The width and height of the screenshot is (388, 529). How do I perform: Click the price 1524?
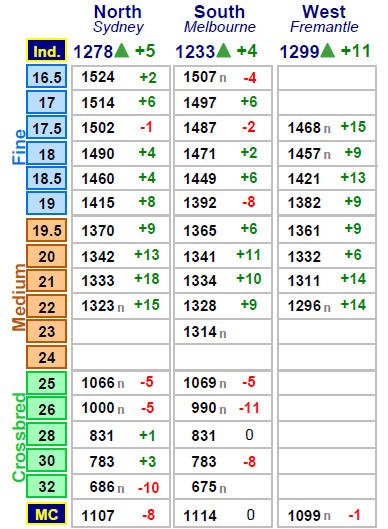click(x=98, y=77)
